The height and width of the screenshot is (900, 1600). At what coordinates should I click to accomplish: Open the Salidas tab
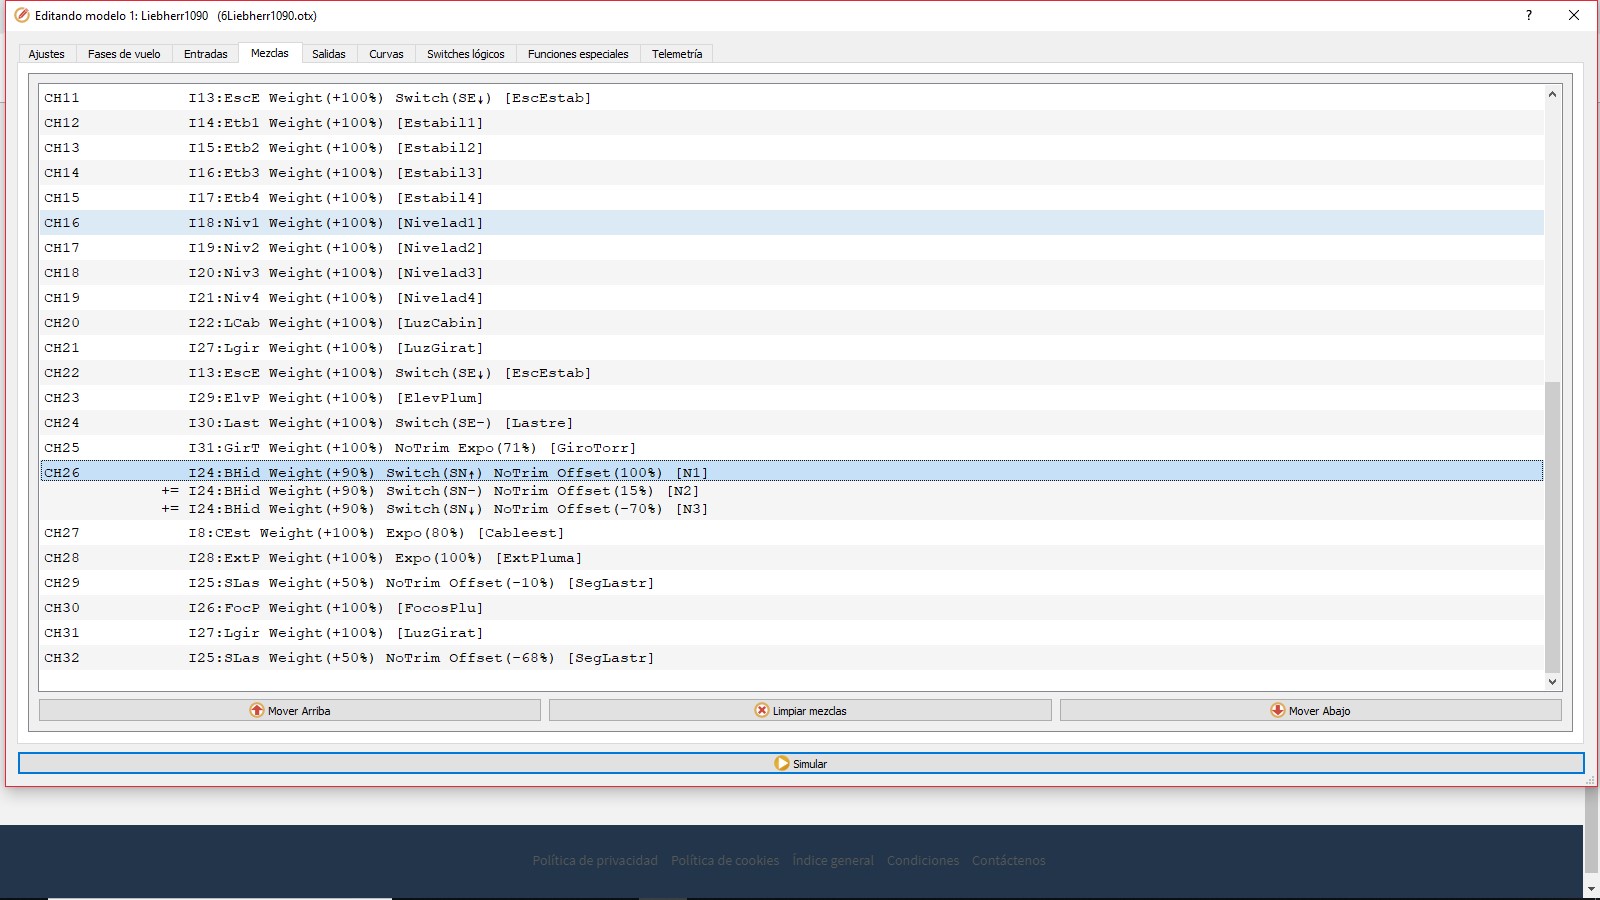[328, 54]
